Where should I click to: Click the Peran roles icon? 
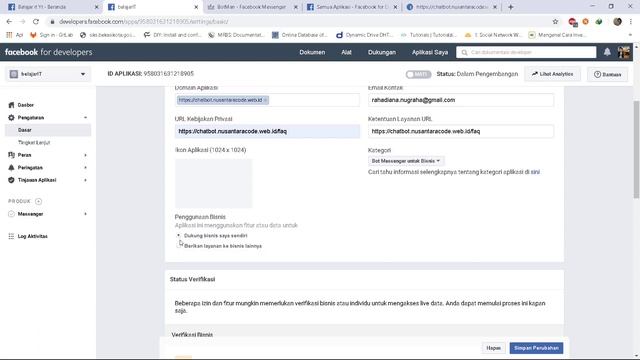(11, 155)
